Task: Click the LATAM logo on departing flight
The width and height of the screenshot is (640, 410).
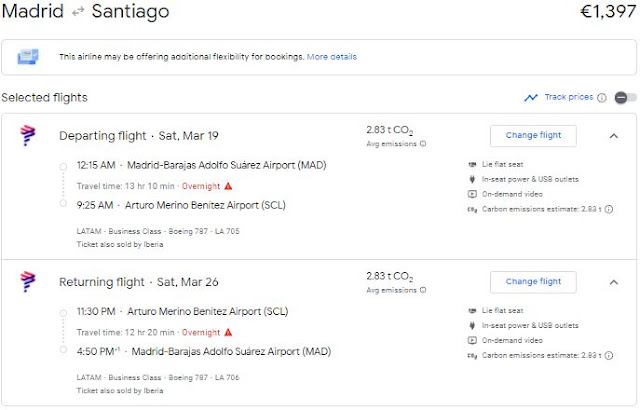Action: (27, 136)
